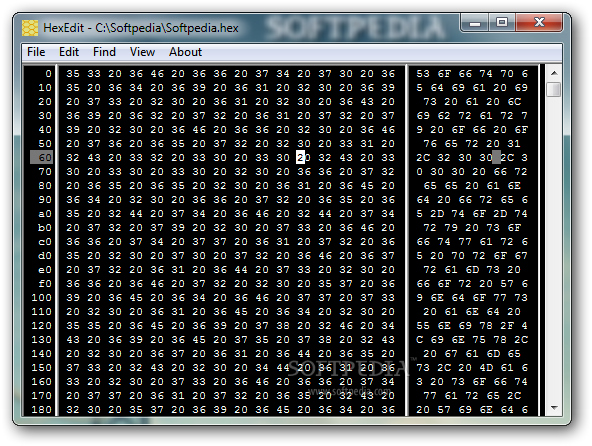Click offset label 100
The width and height of the screenshot is (592, 446).
(42, 298)
